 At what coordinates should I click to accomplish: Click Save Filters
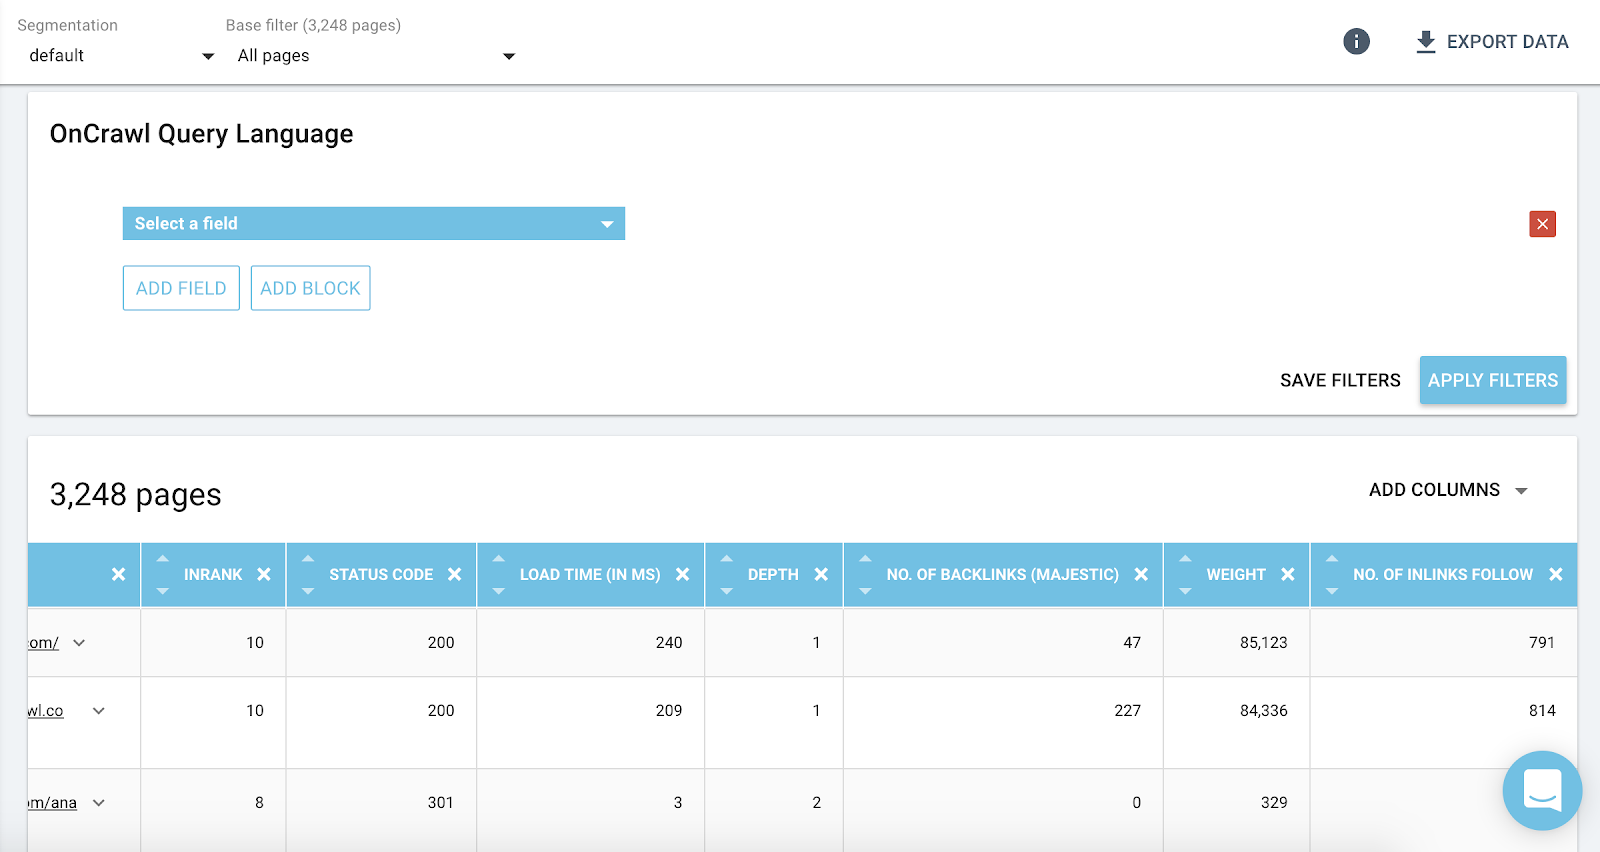(x=1340, y=380)
